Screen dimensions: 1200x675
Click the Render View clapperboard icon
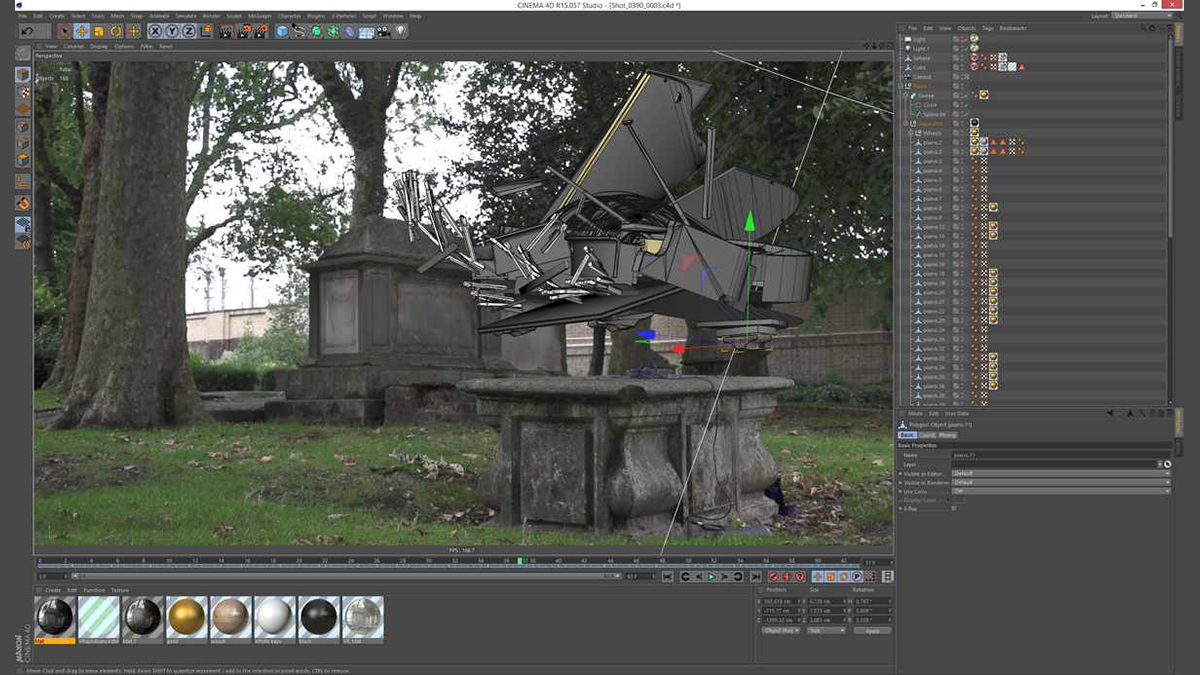[x=226, y=31]
